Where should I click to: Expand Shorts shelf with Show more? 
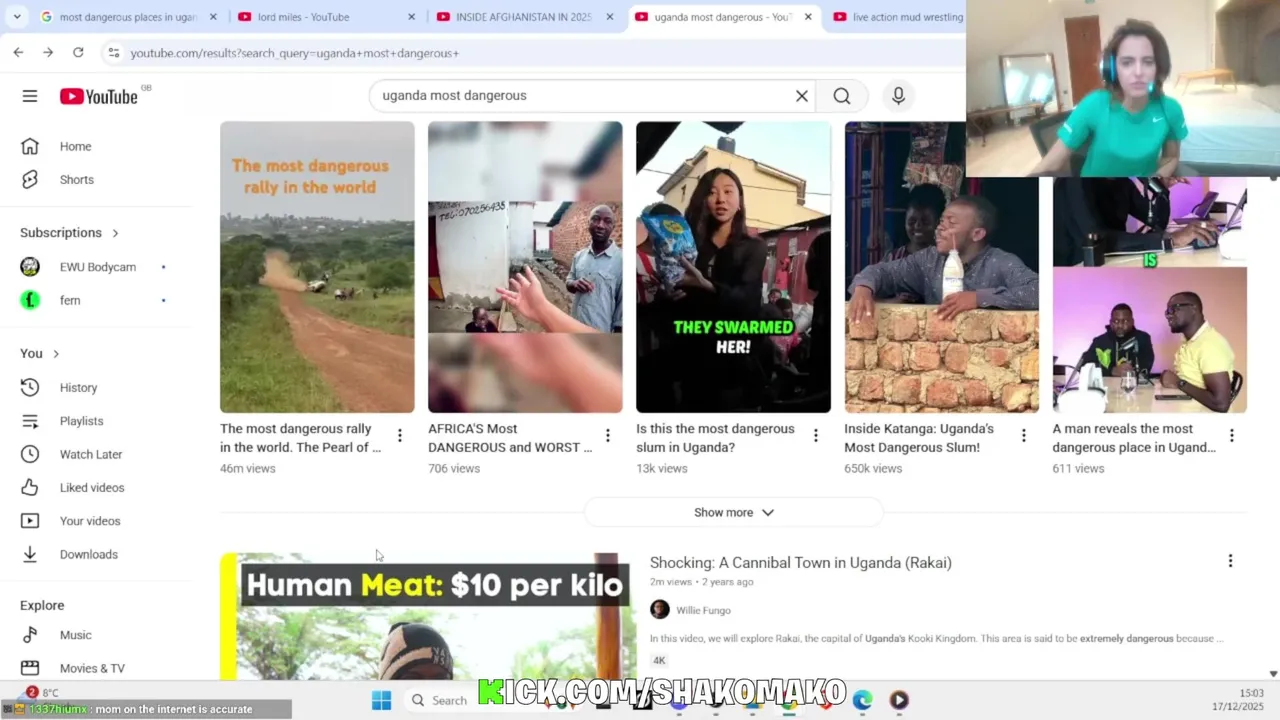733,512
